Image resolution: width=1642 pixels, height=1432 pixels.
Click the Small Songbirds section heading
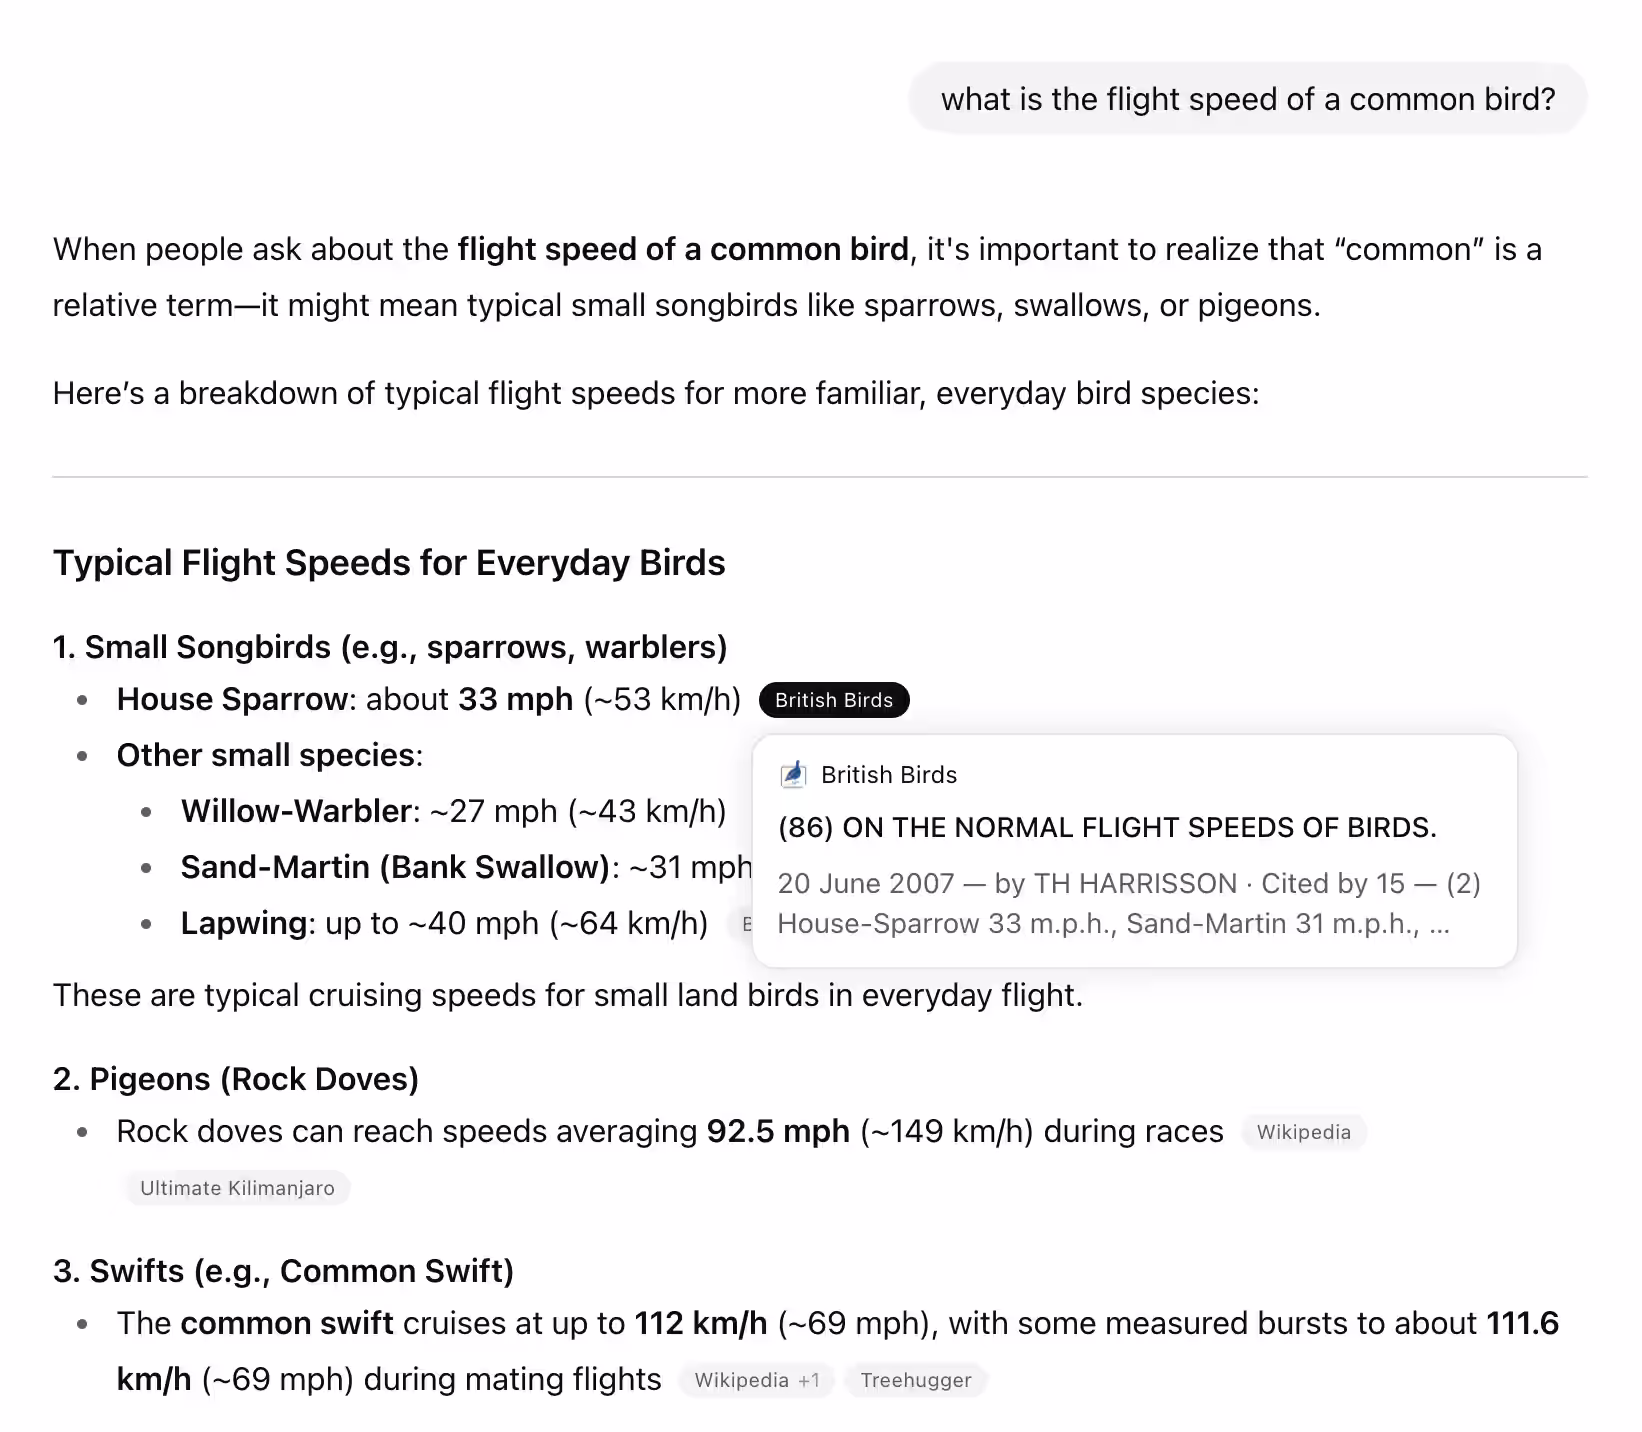390,647
